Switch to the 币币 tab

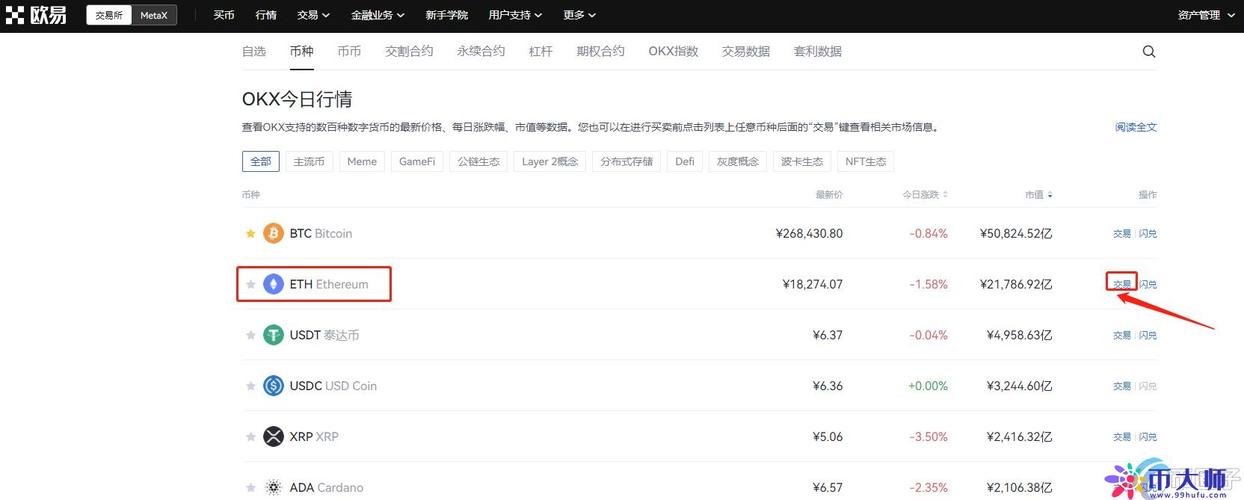click(349, 51)
